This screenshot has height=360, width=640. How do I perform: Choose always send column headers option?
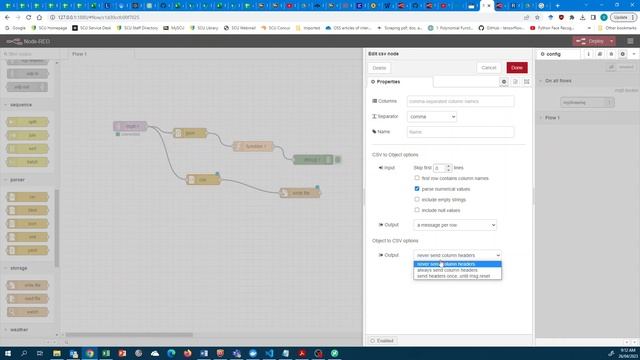[x=457, y=270]
